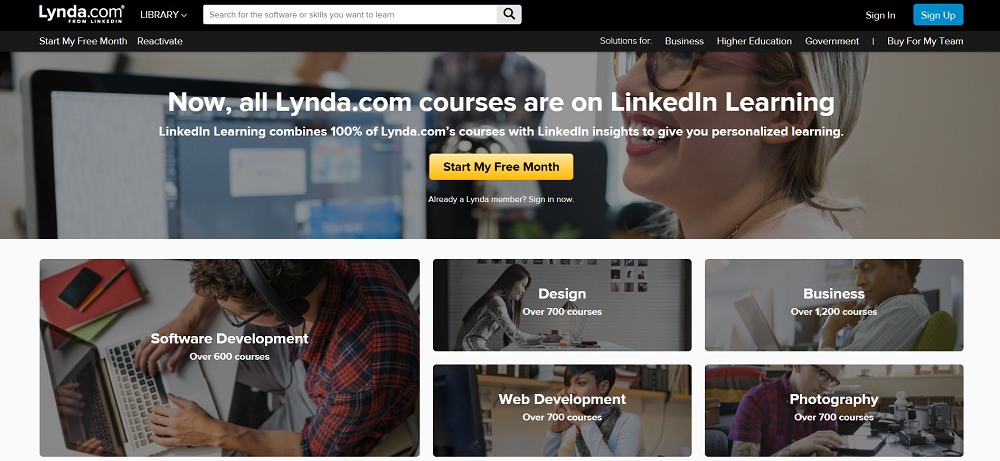Click the Lynda.com logo

[x=82, y=13]
